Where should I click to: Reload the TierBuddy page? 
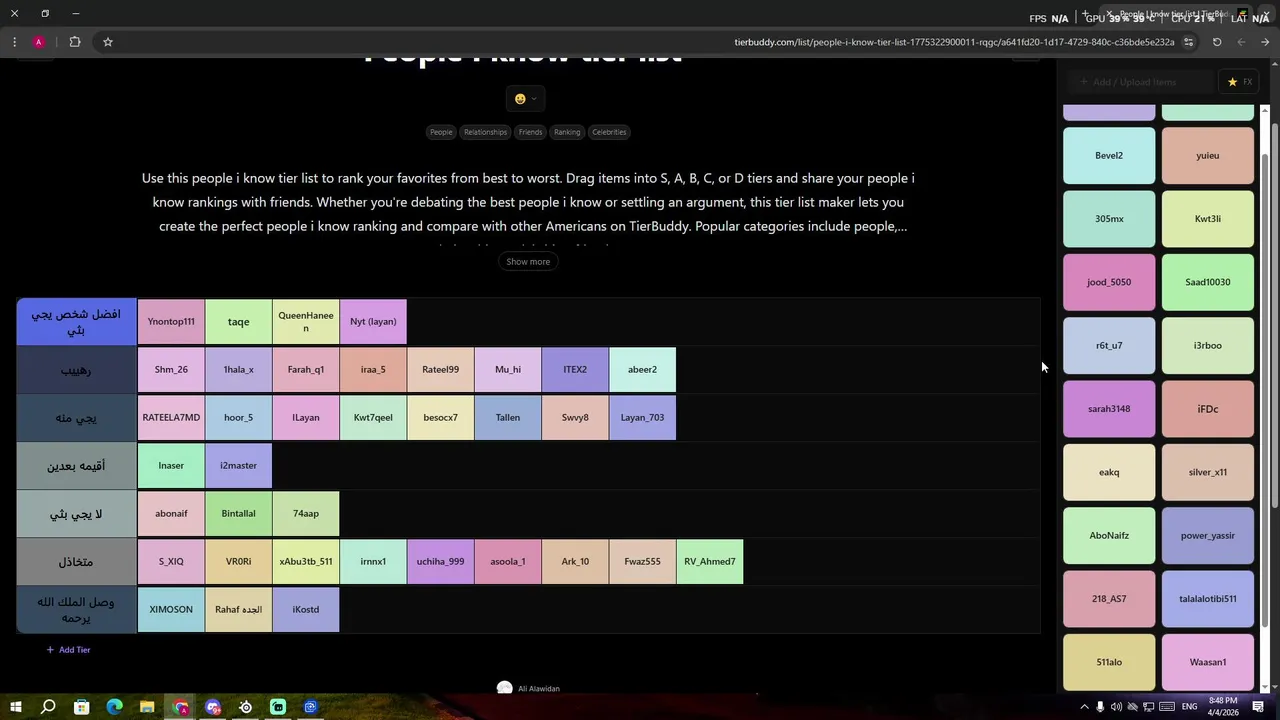[1217, 42]
